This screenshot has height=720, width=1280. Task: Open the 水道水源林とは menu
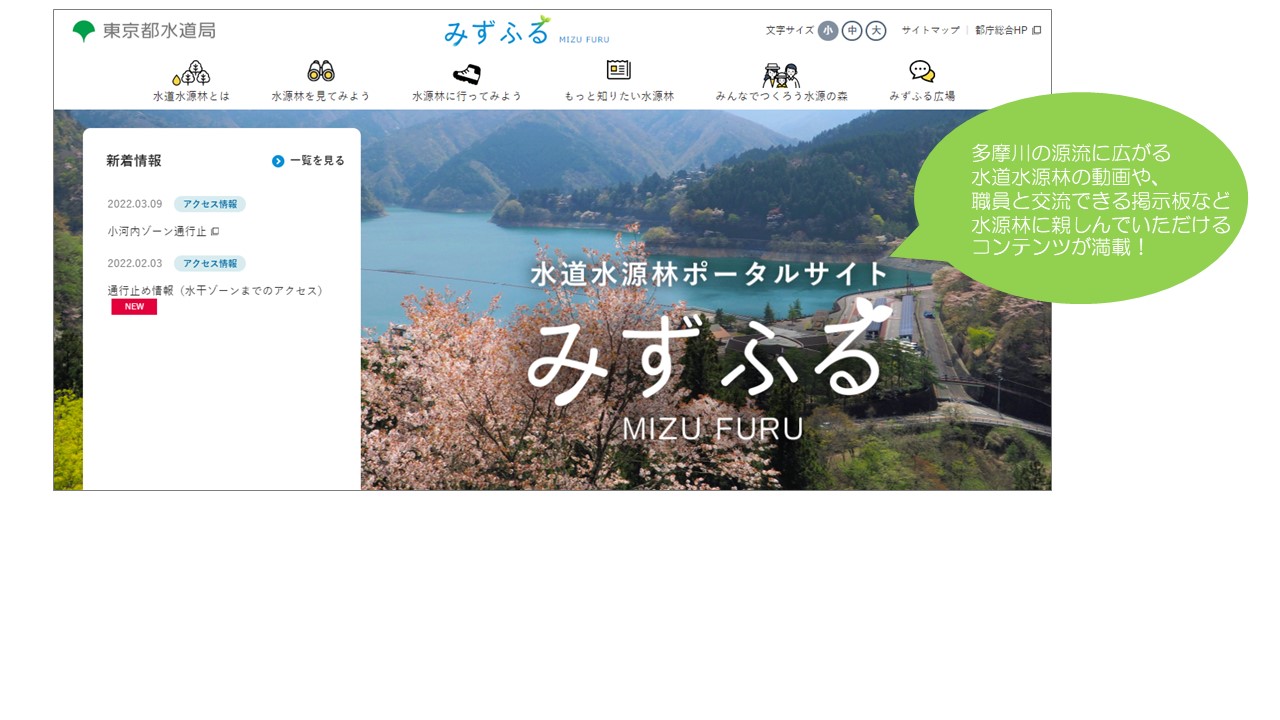click(191, 96)
